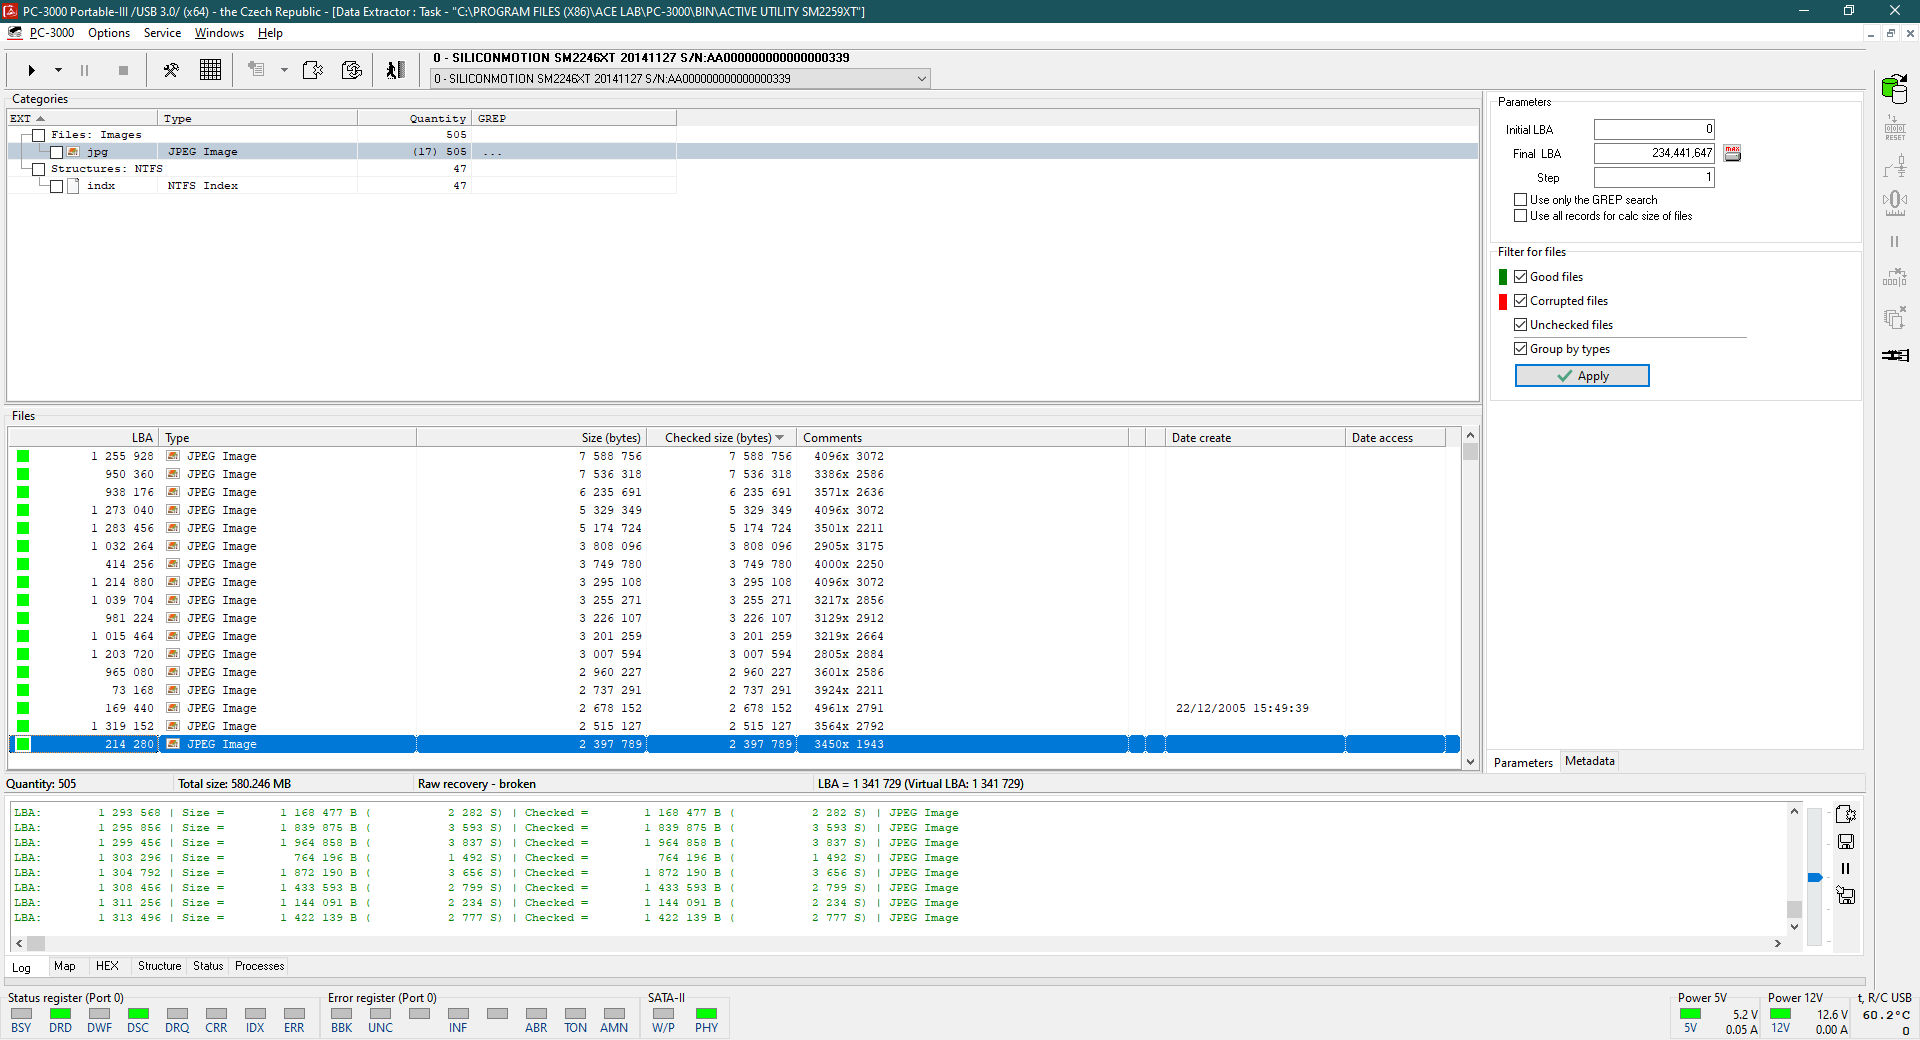Open the Service menu
1920x1040 pixels.
point(162,33)
